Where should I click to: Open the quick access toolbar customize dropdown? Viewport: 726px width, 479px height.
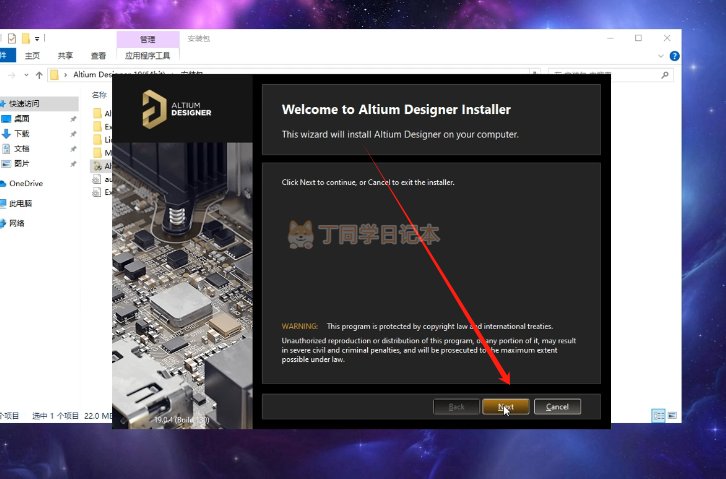pyautogui.click(x=37, y=39)
